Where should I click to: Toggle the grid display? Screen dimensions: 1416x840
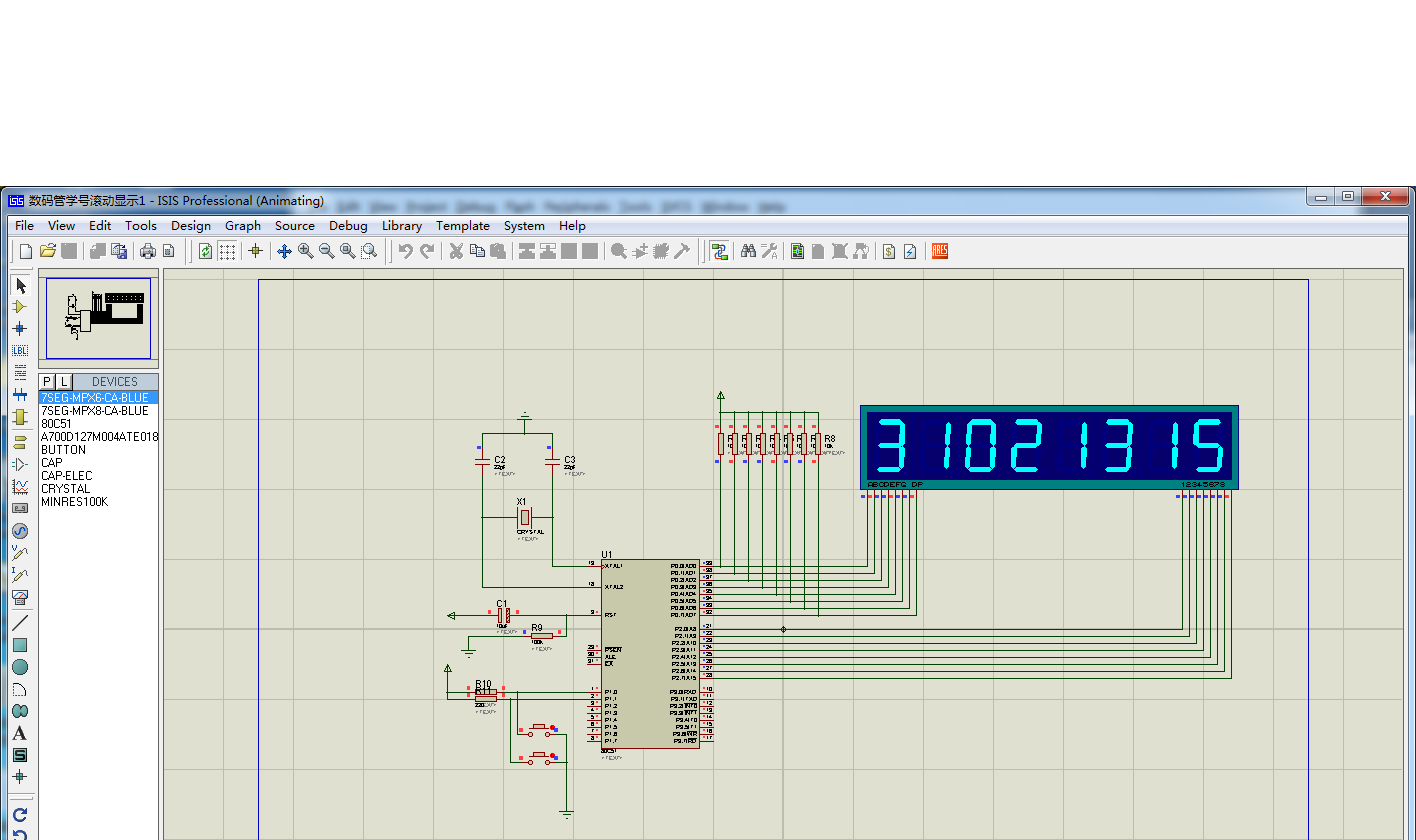[x=228, y=251]
